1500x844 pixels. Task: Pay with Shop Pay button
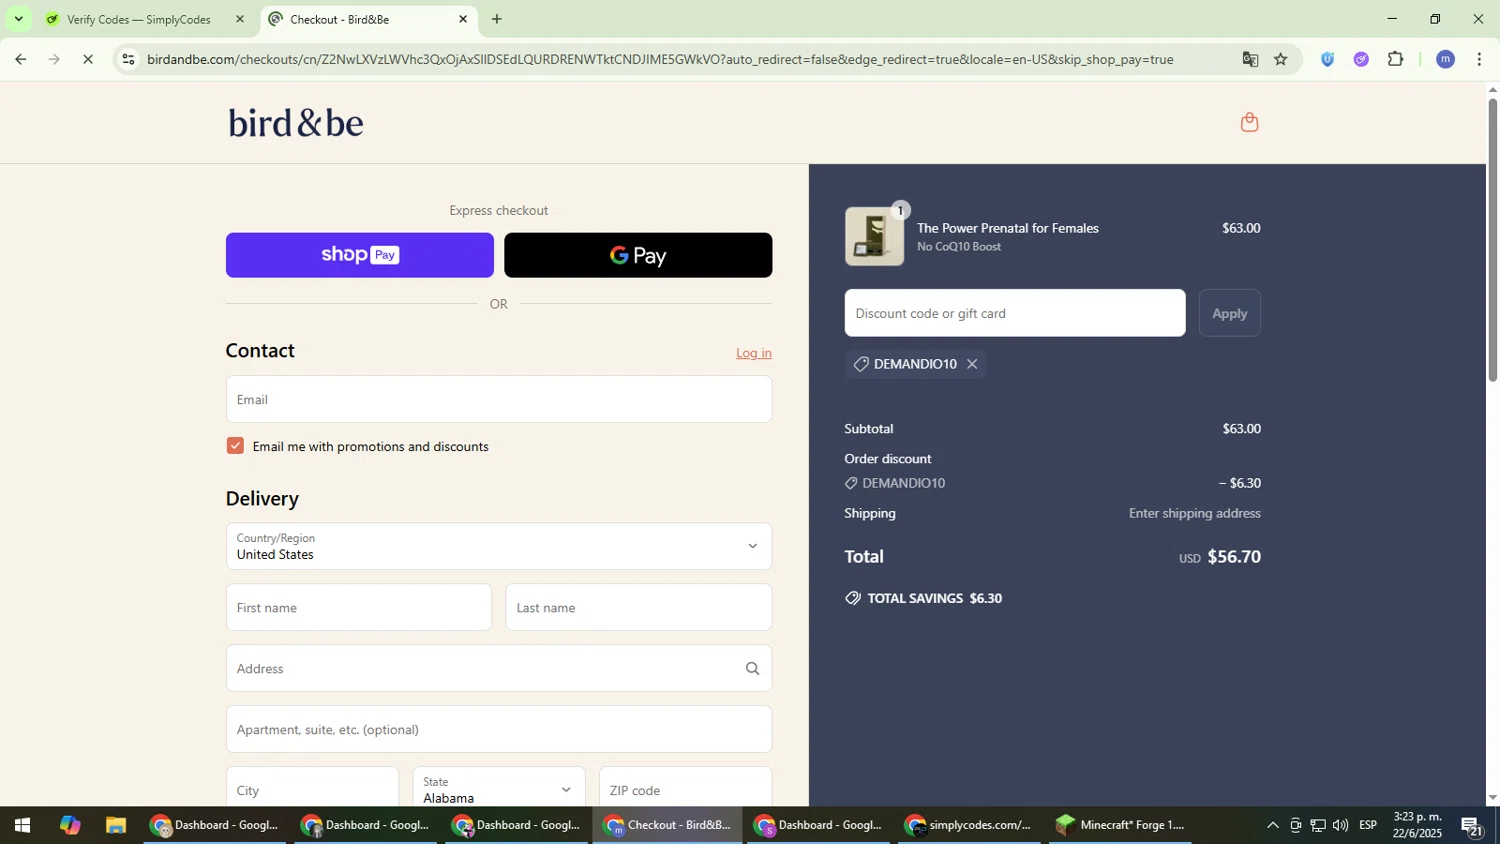pyautogui.click(x=360, y=255)
